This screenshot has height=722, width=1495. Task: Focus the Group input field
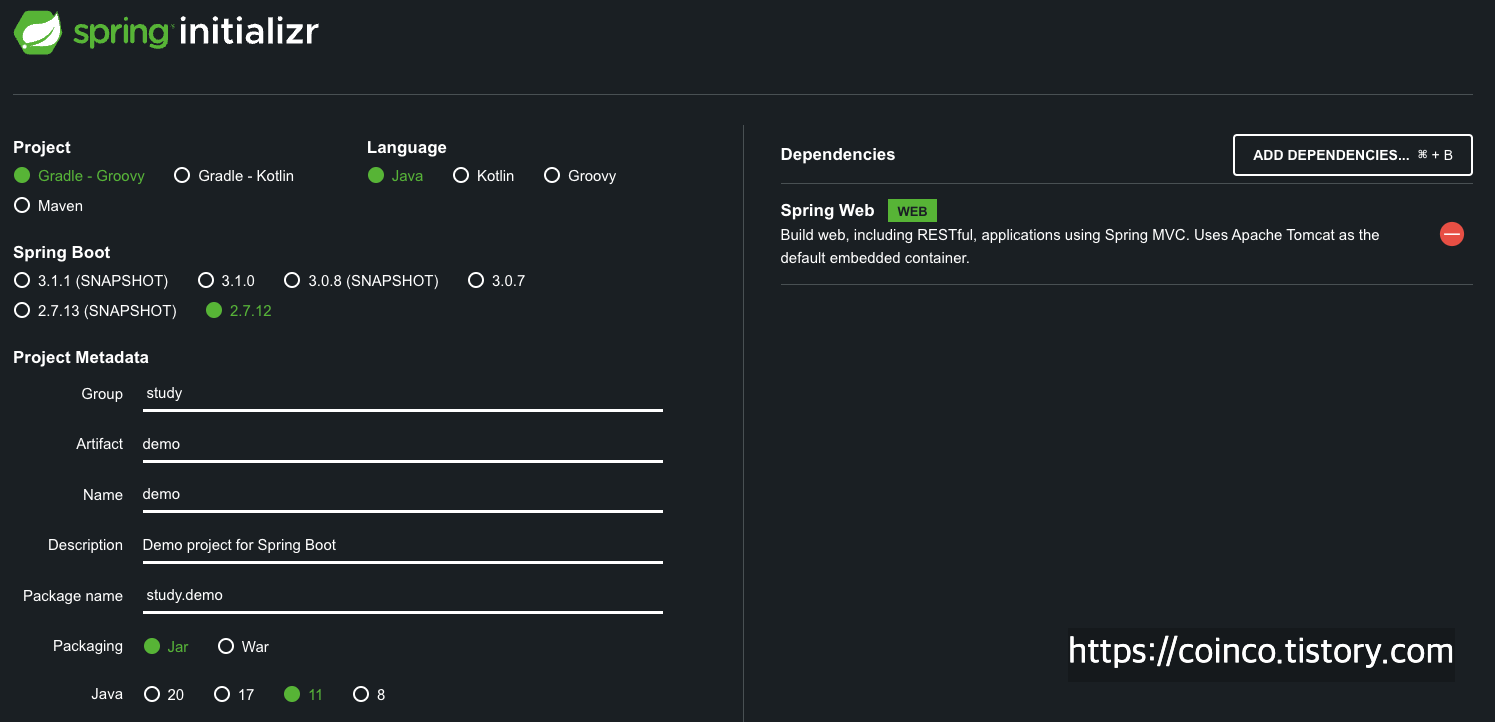coord(403,393)
